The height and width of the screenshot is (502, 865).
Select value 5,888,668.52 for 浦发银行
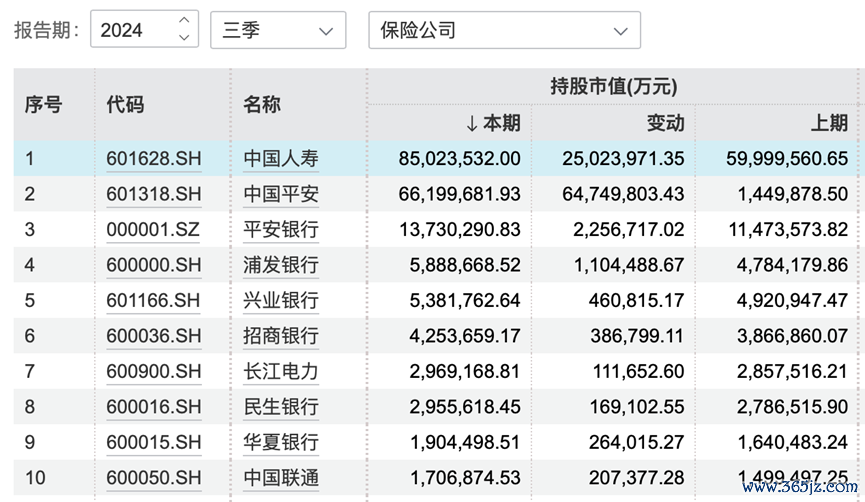(465, 265)
